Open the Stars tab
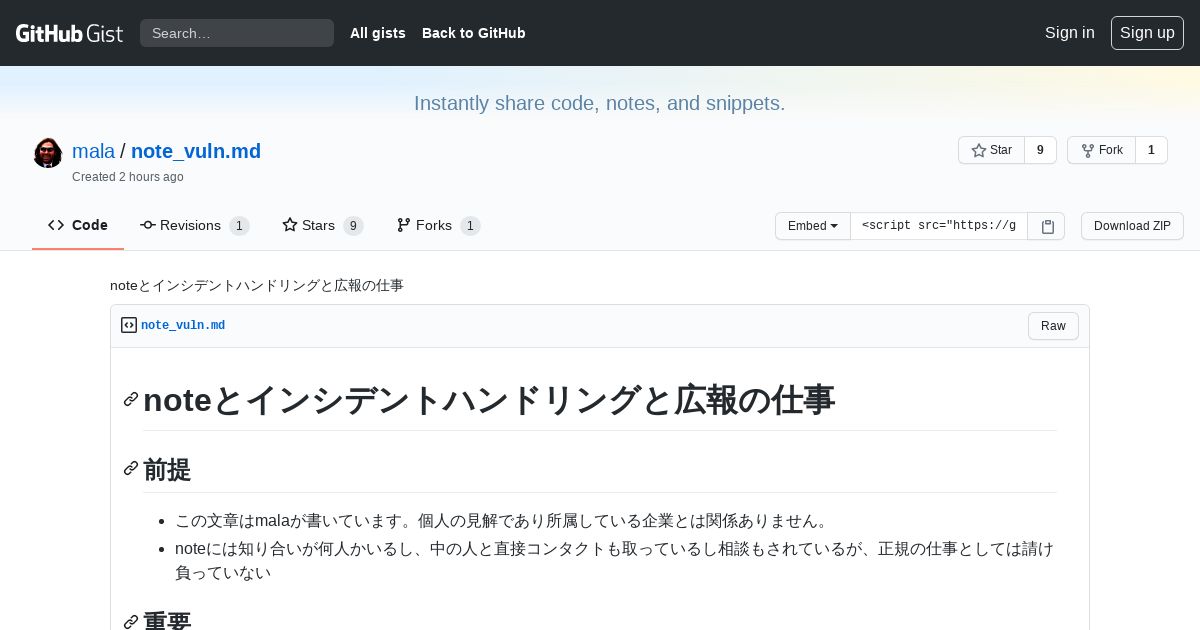This screenshot has height=630, width=1200. (322, 225)
